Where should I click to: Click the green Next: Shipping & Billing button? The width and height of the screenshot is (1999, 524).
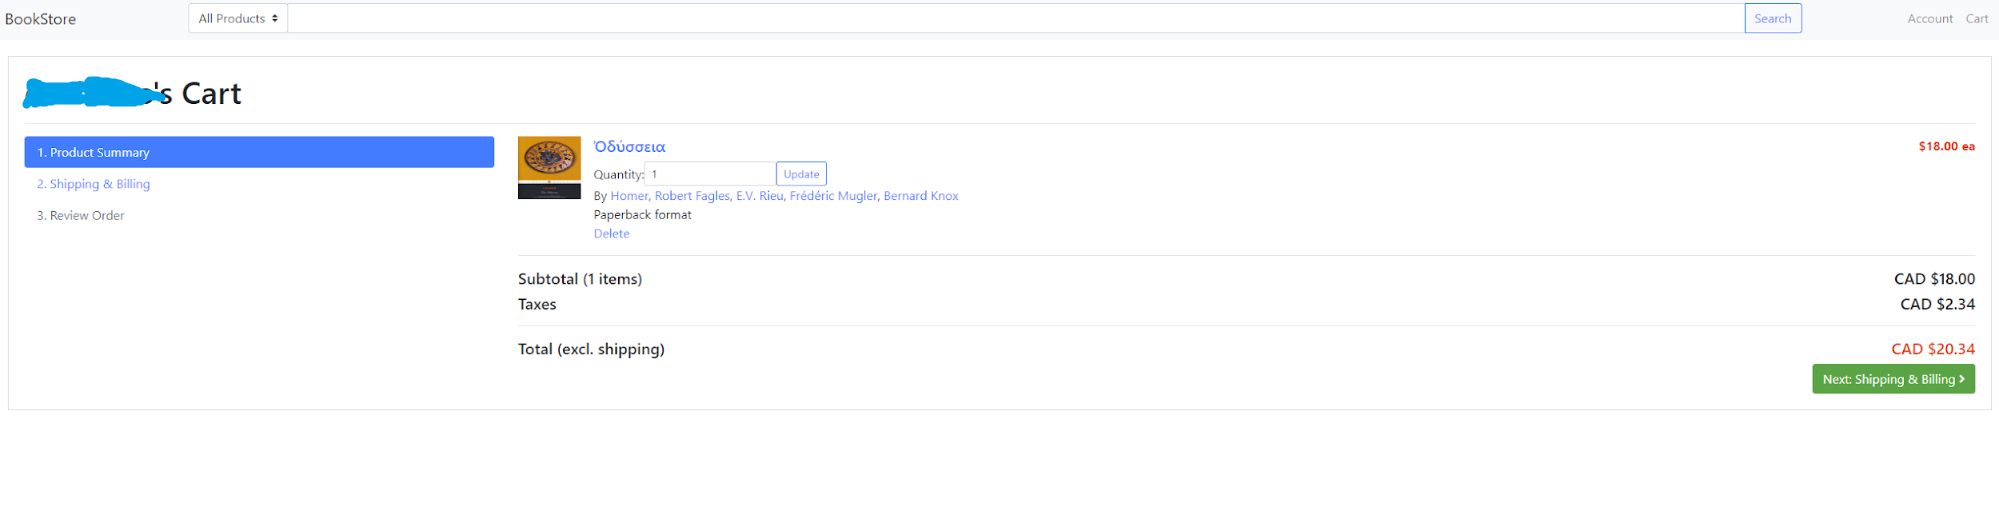[1892, 379]
